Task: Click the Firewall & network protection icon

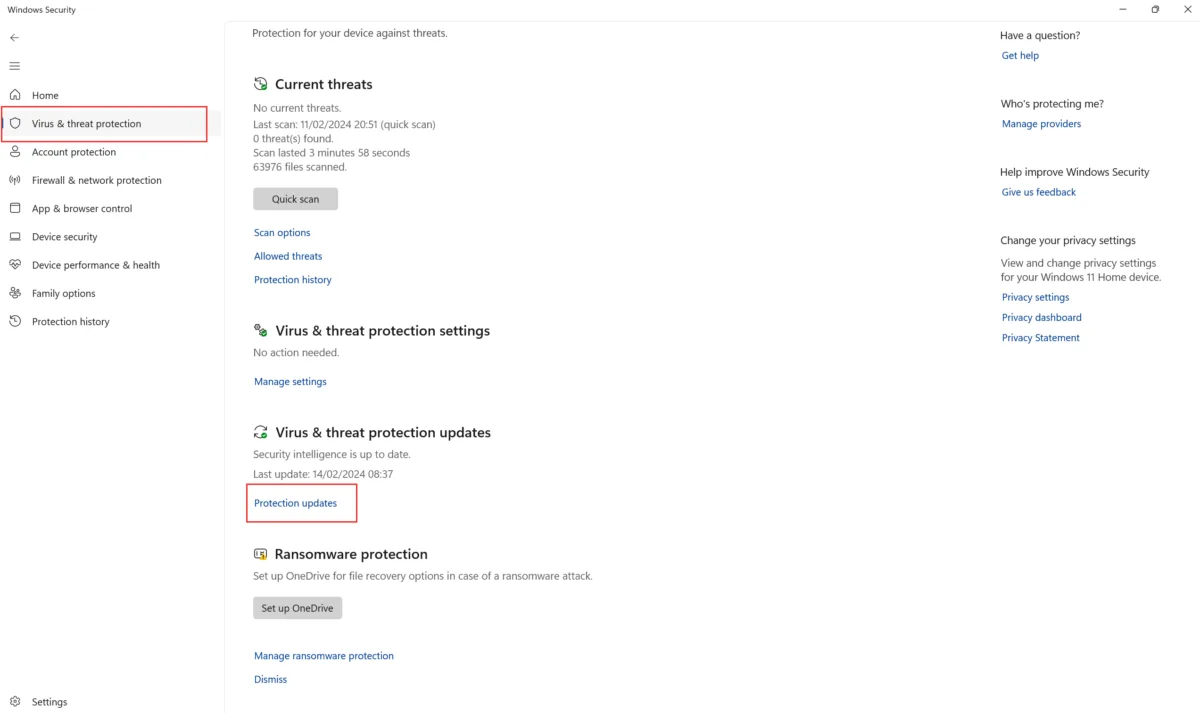Action: tap(15, 180)
